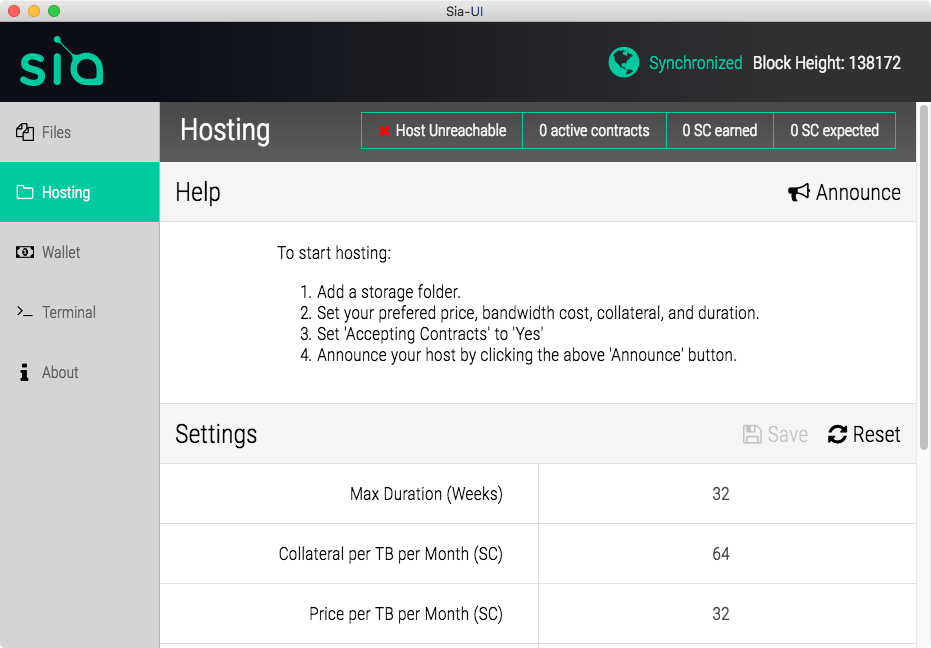Click the megaphone Announce icon
931x648 pixels.
point(799,192)
